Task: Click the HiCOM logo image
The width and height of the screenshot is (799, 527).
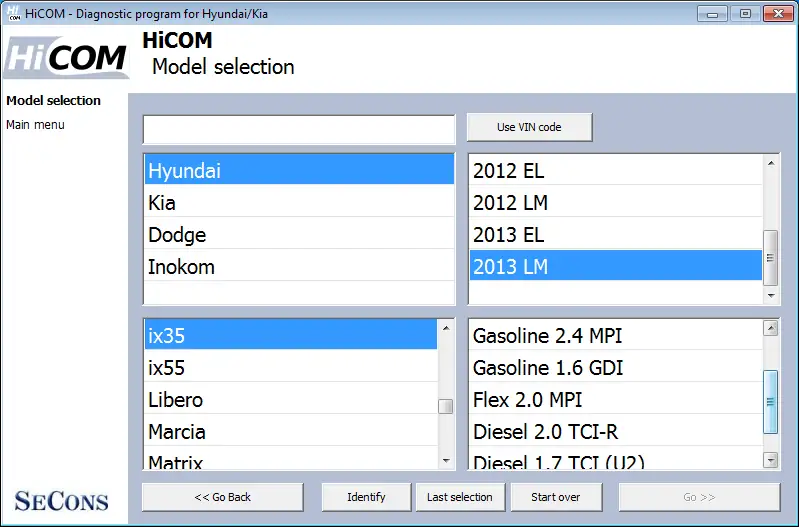Action: (66, 57)
